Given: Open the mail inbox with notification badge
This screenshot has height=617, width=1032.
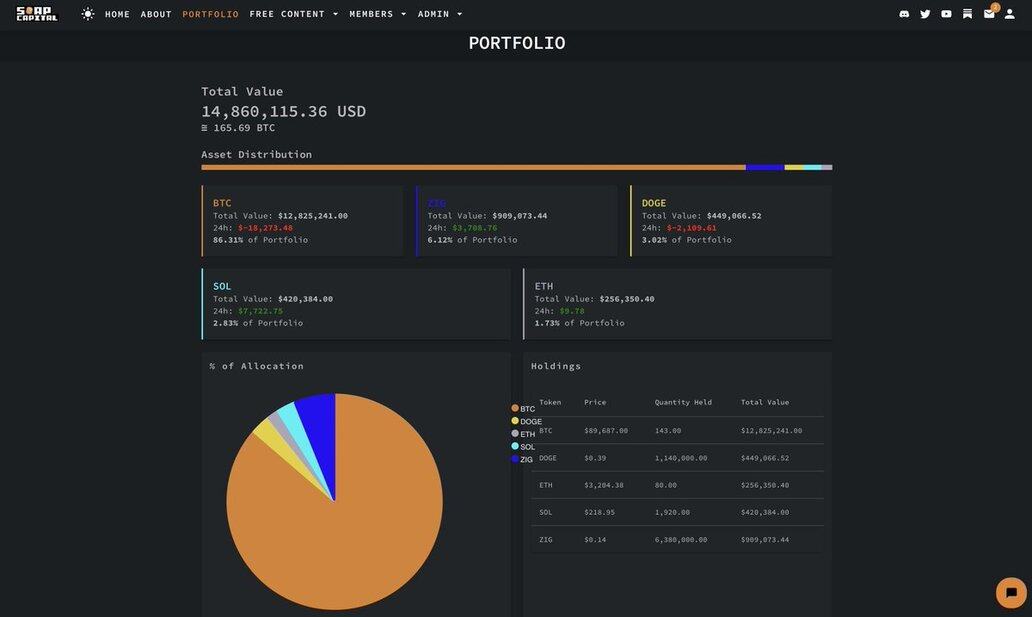Looking at the screenshot, I should [989, 14].
